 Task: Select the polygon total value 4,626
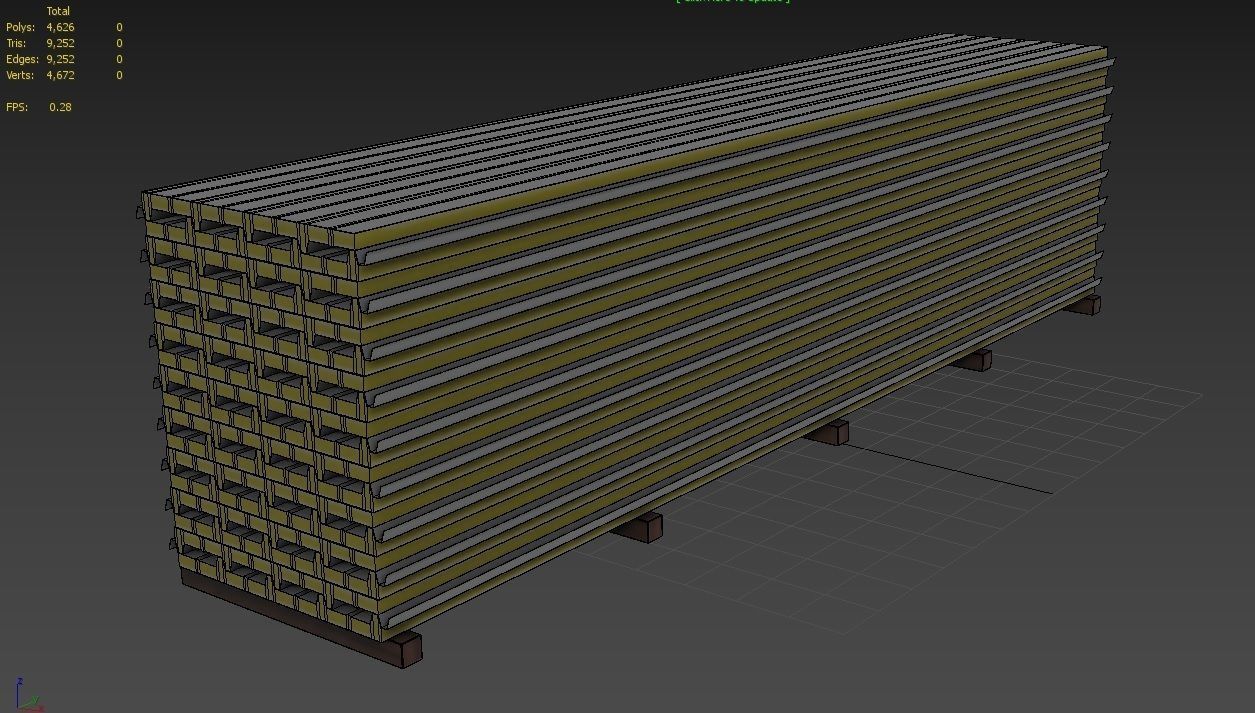click(x=60, y=27)
